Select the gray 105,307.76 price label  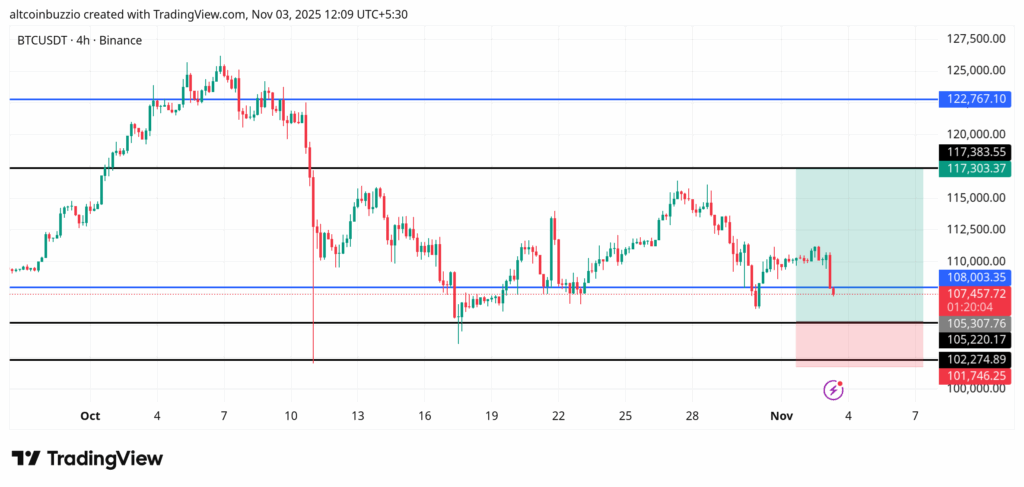[974, 324]
